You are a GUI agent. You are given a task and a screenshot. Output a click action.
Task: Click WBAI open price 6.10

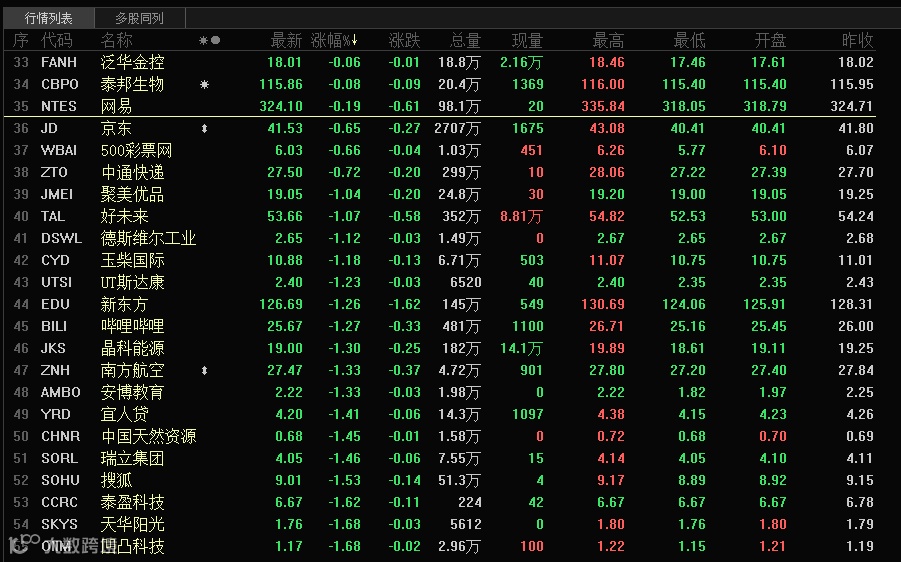(773, 151)
